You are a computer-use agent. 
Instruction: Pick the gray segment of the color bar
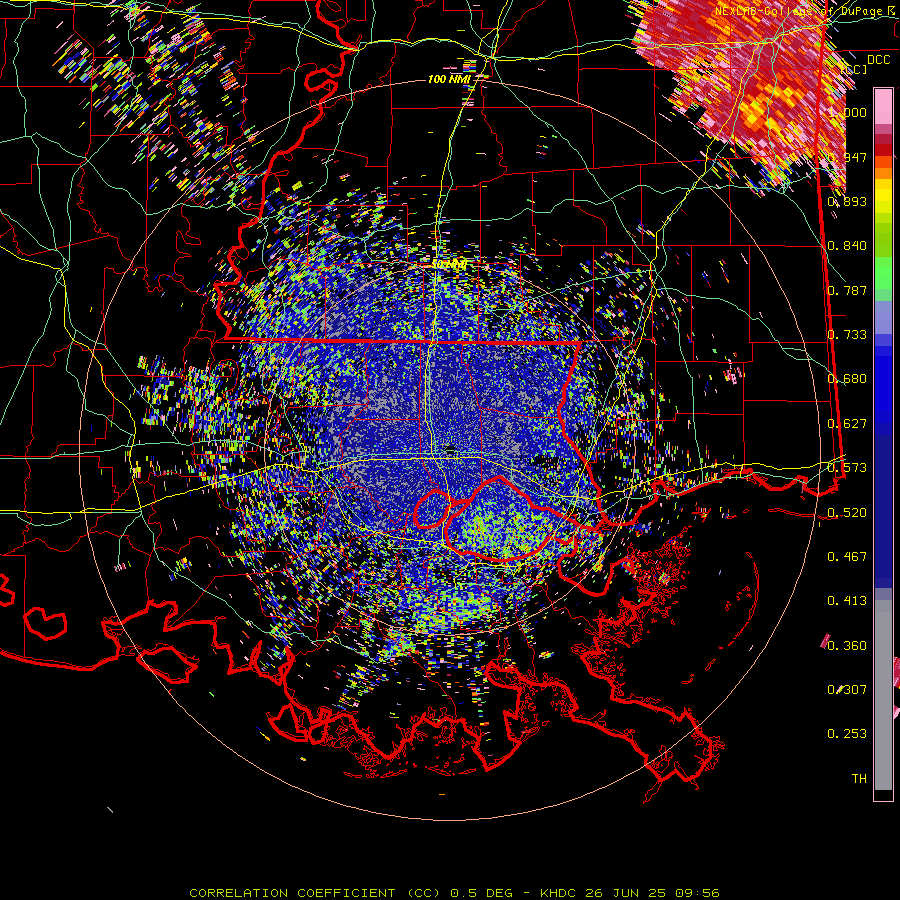[x=883, y=697]
